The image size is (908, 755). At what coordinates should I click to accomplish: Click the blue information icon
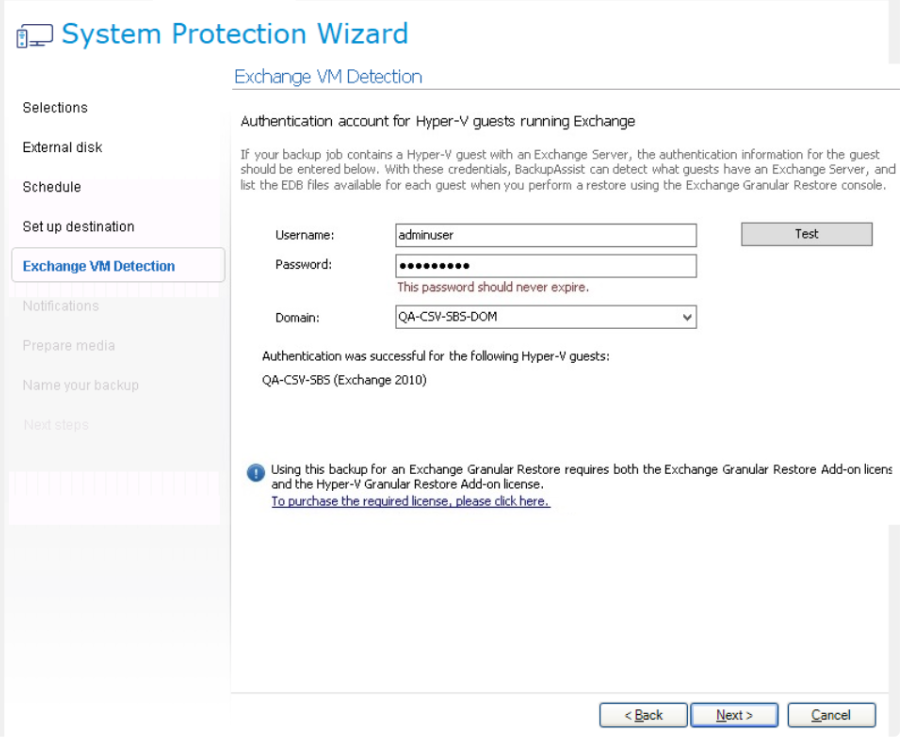coord(256,473)
